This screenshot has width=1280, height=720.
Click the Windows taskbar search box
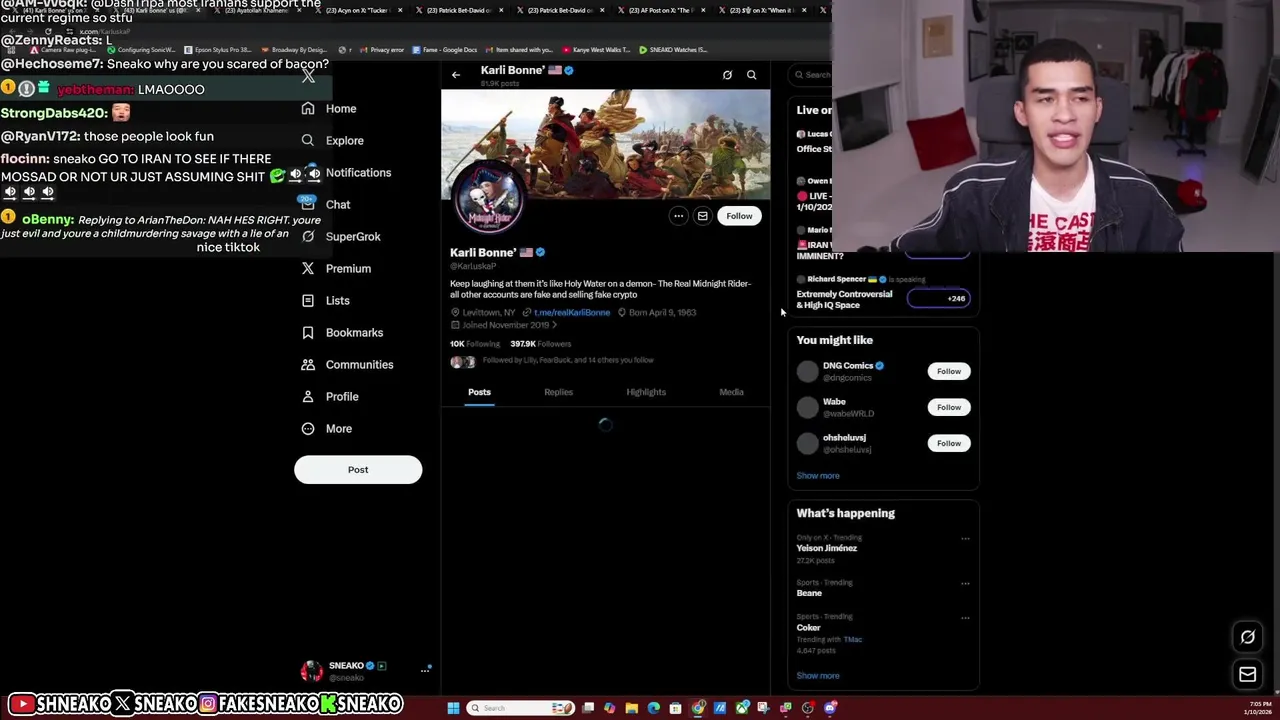(x=520, y=708)
